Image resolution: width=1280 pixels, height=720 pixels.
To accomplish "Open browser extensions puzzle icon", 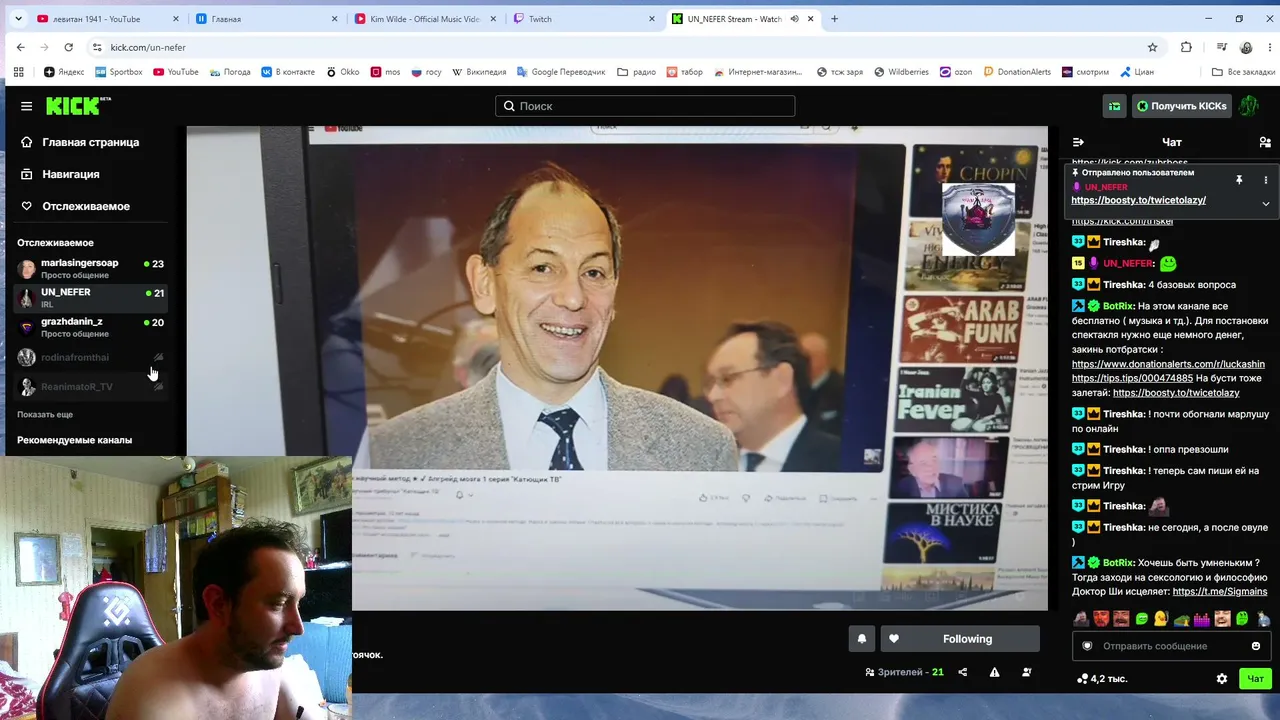I will pos(1186,47).
